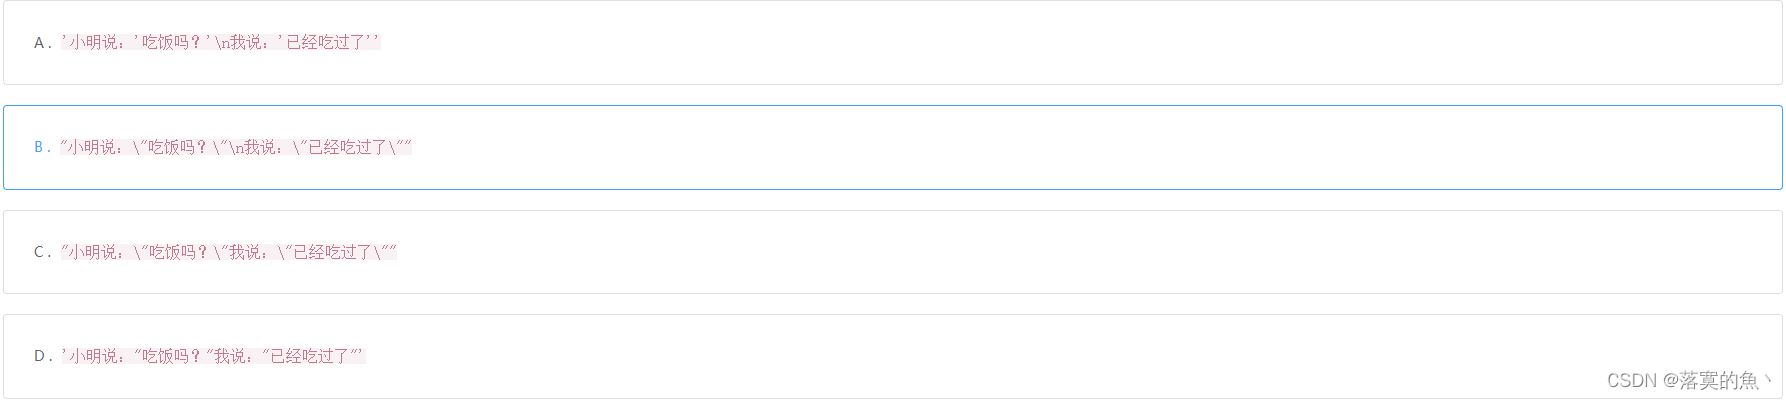
Task: Click the blue letter label 'B.'
Action: point(42,147)
